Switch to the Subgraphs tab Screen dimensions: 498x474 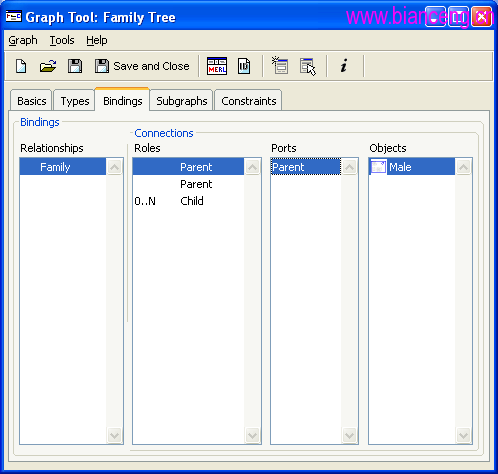tap(182, 101)
